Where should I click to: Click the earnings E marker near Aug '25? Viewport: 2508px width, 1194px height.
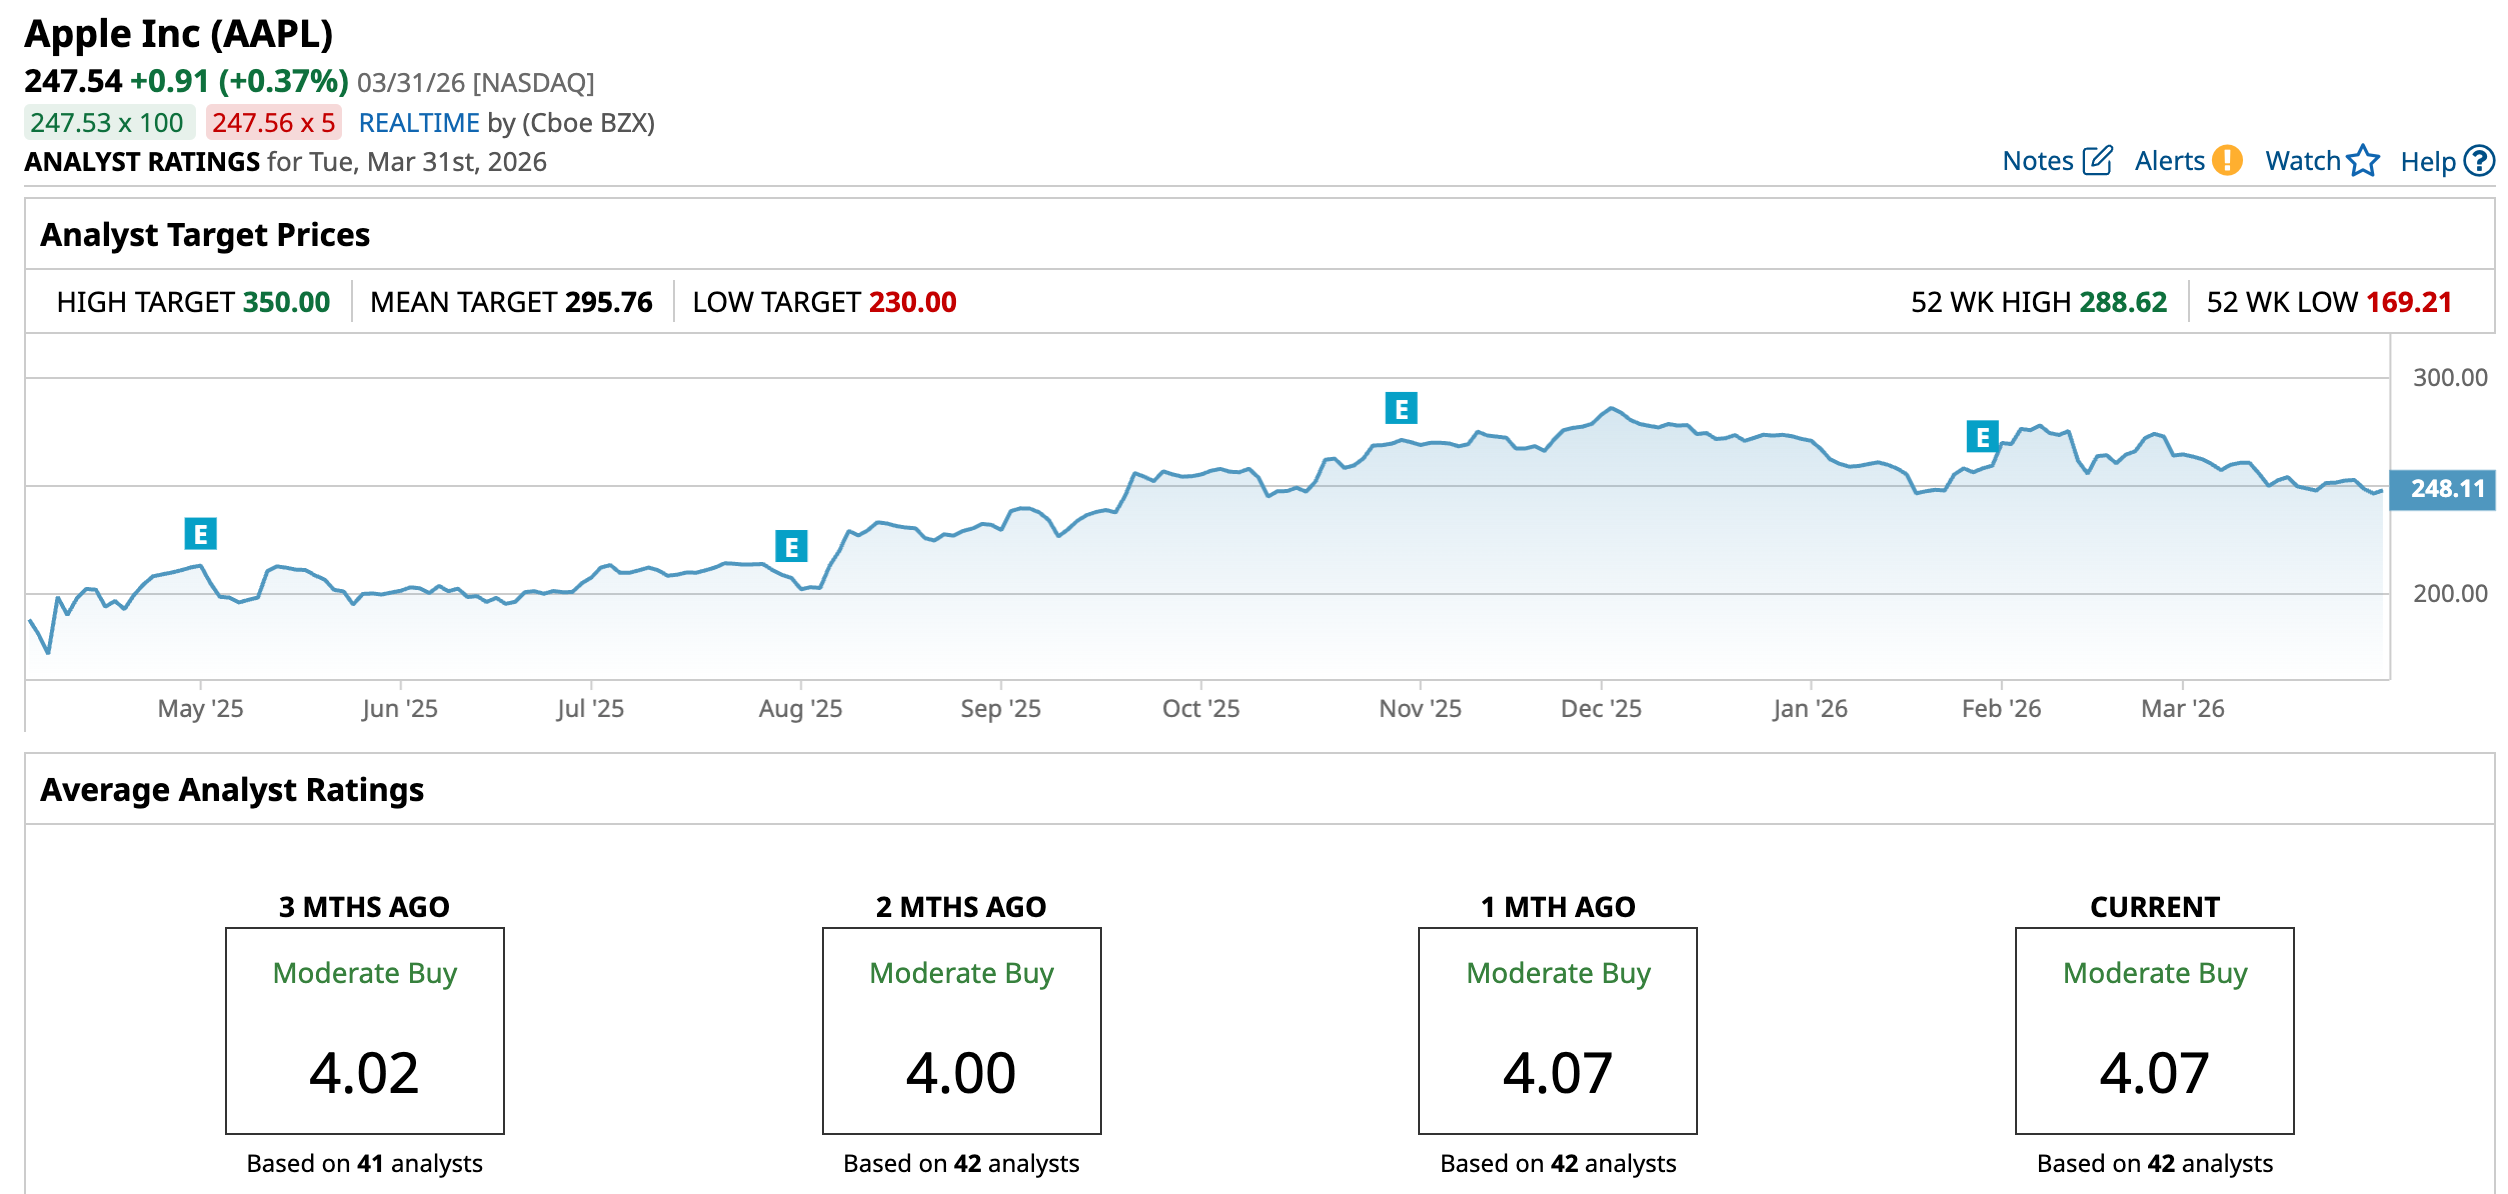(791, 547)
